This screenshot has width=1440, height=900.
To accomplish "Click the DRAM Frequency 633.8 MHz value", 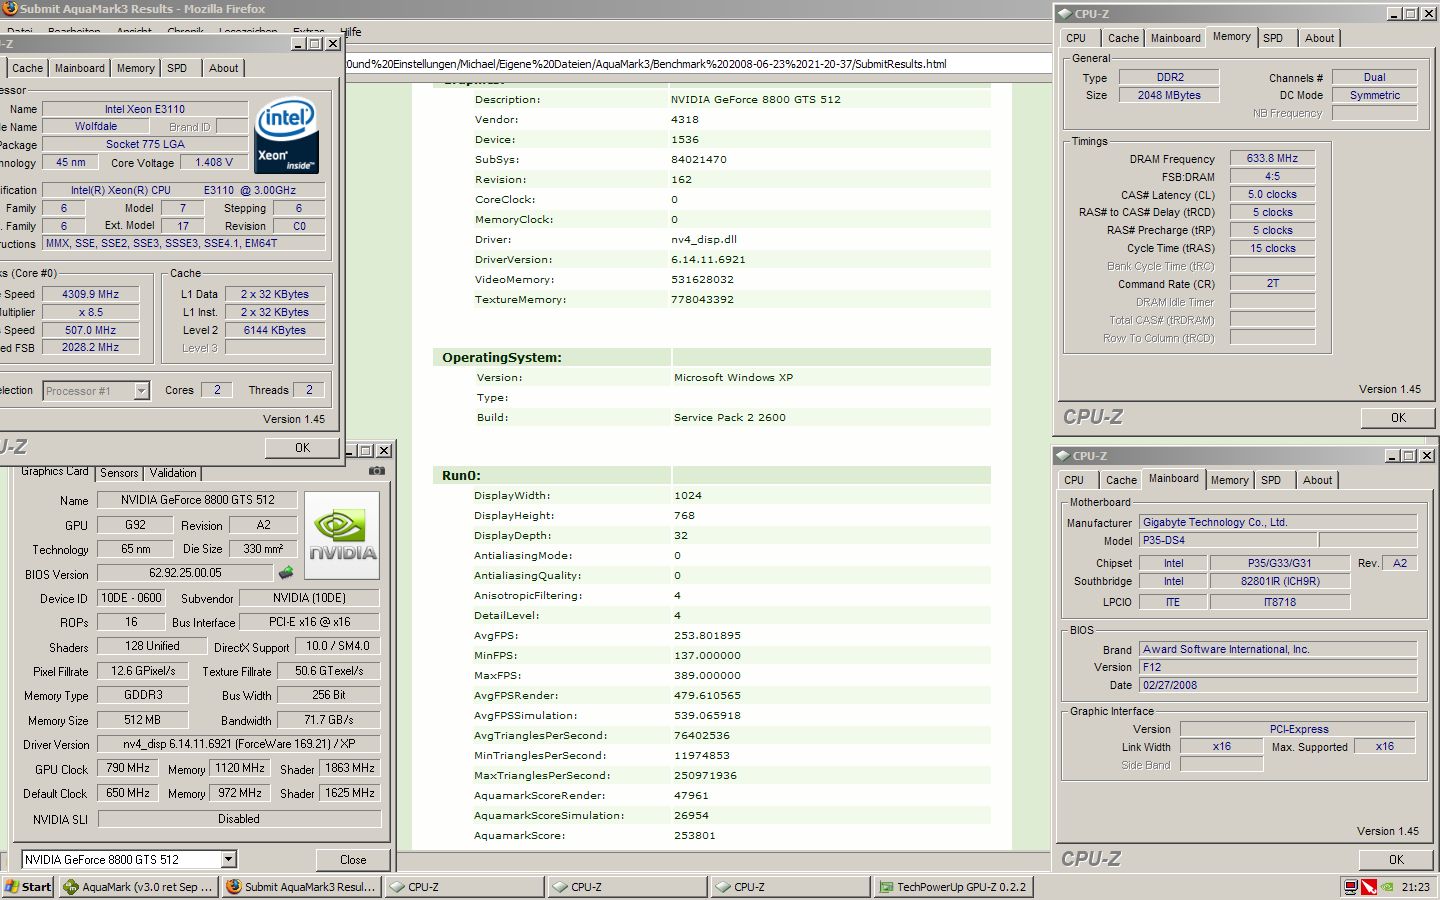I will click(x=1272, y=158).
